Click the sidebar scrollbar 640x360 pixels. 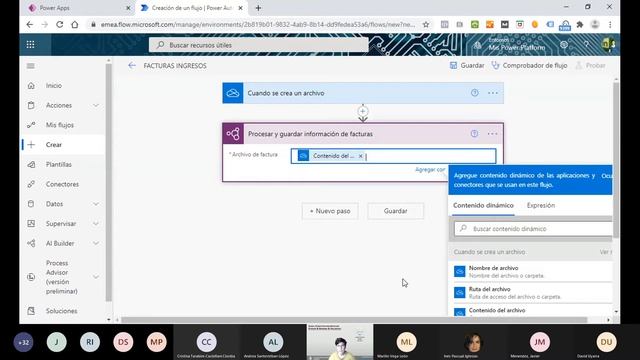(109, 182)
